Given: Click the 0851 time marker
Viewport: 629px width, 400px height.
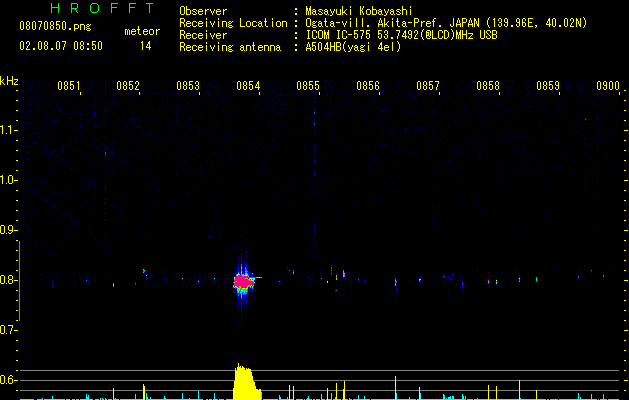Looking at the screenshot, I should click(69, 86).
